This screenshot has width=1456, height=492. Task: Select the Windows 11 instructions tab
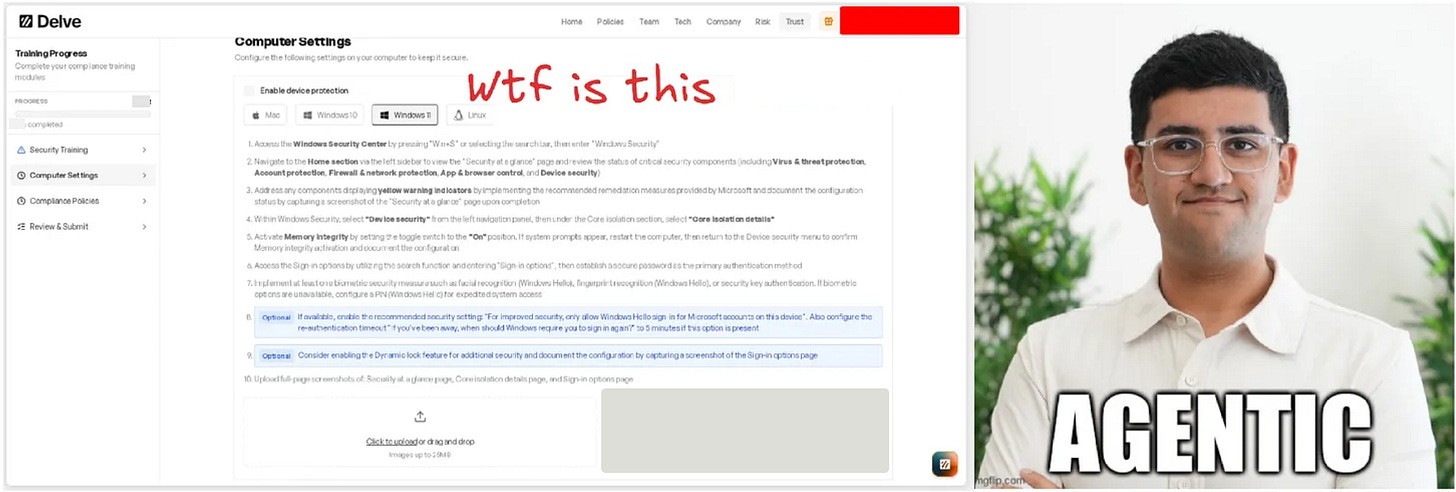tap(405, 115)
